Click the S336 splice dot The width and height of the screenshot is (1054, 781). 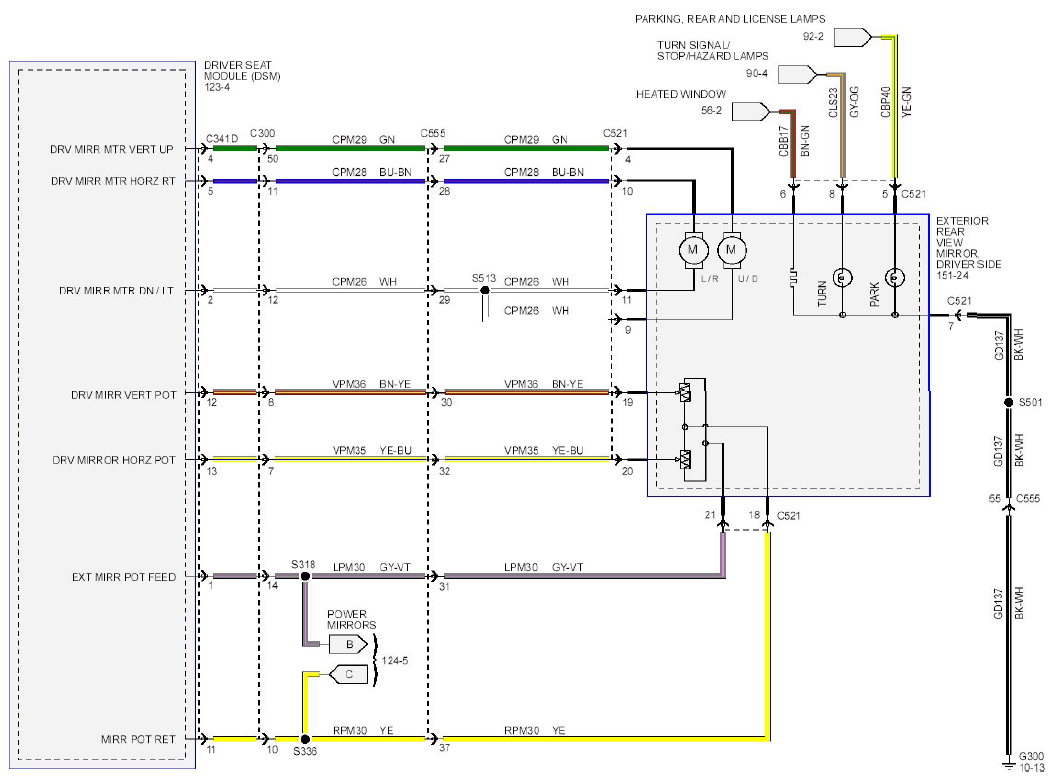click(305, 739)
